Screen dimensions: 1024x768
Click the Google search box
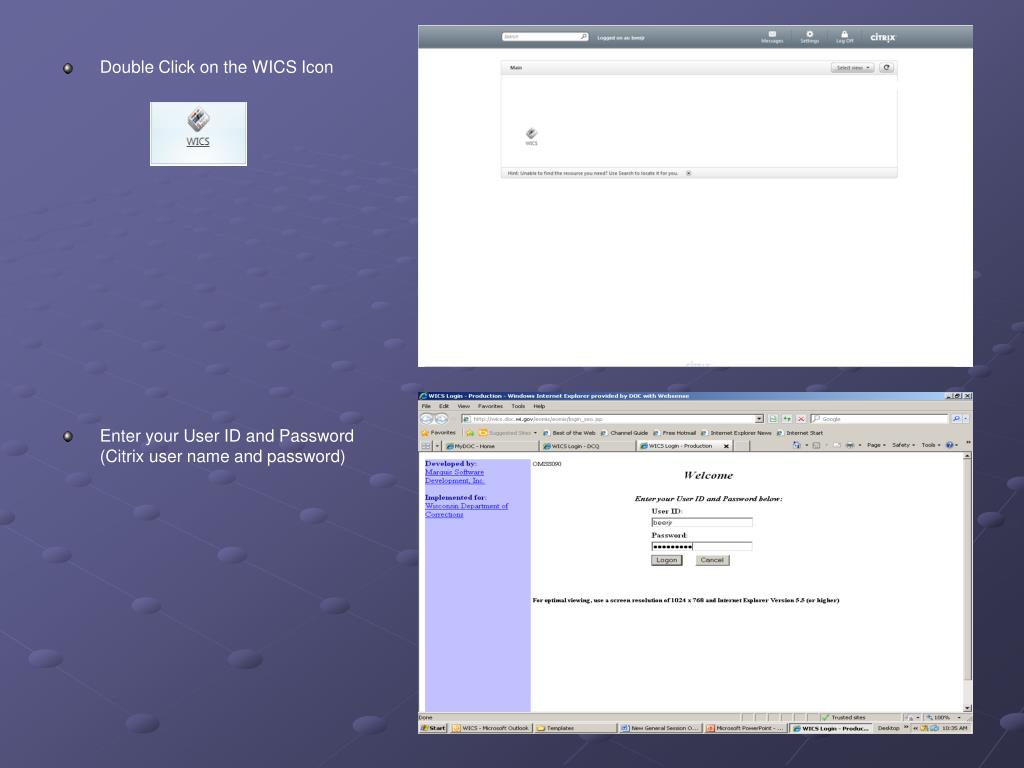click(880, 419)
